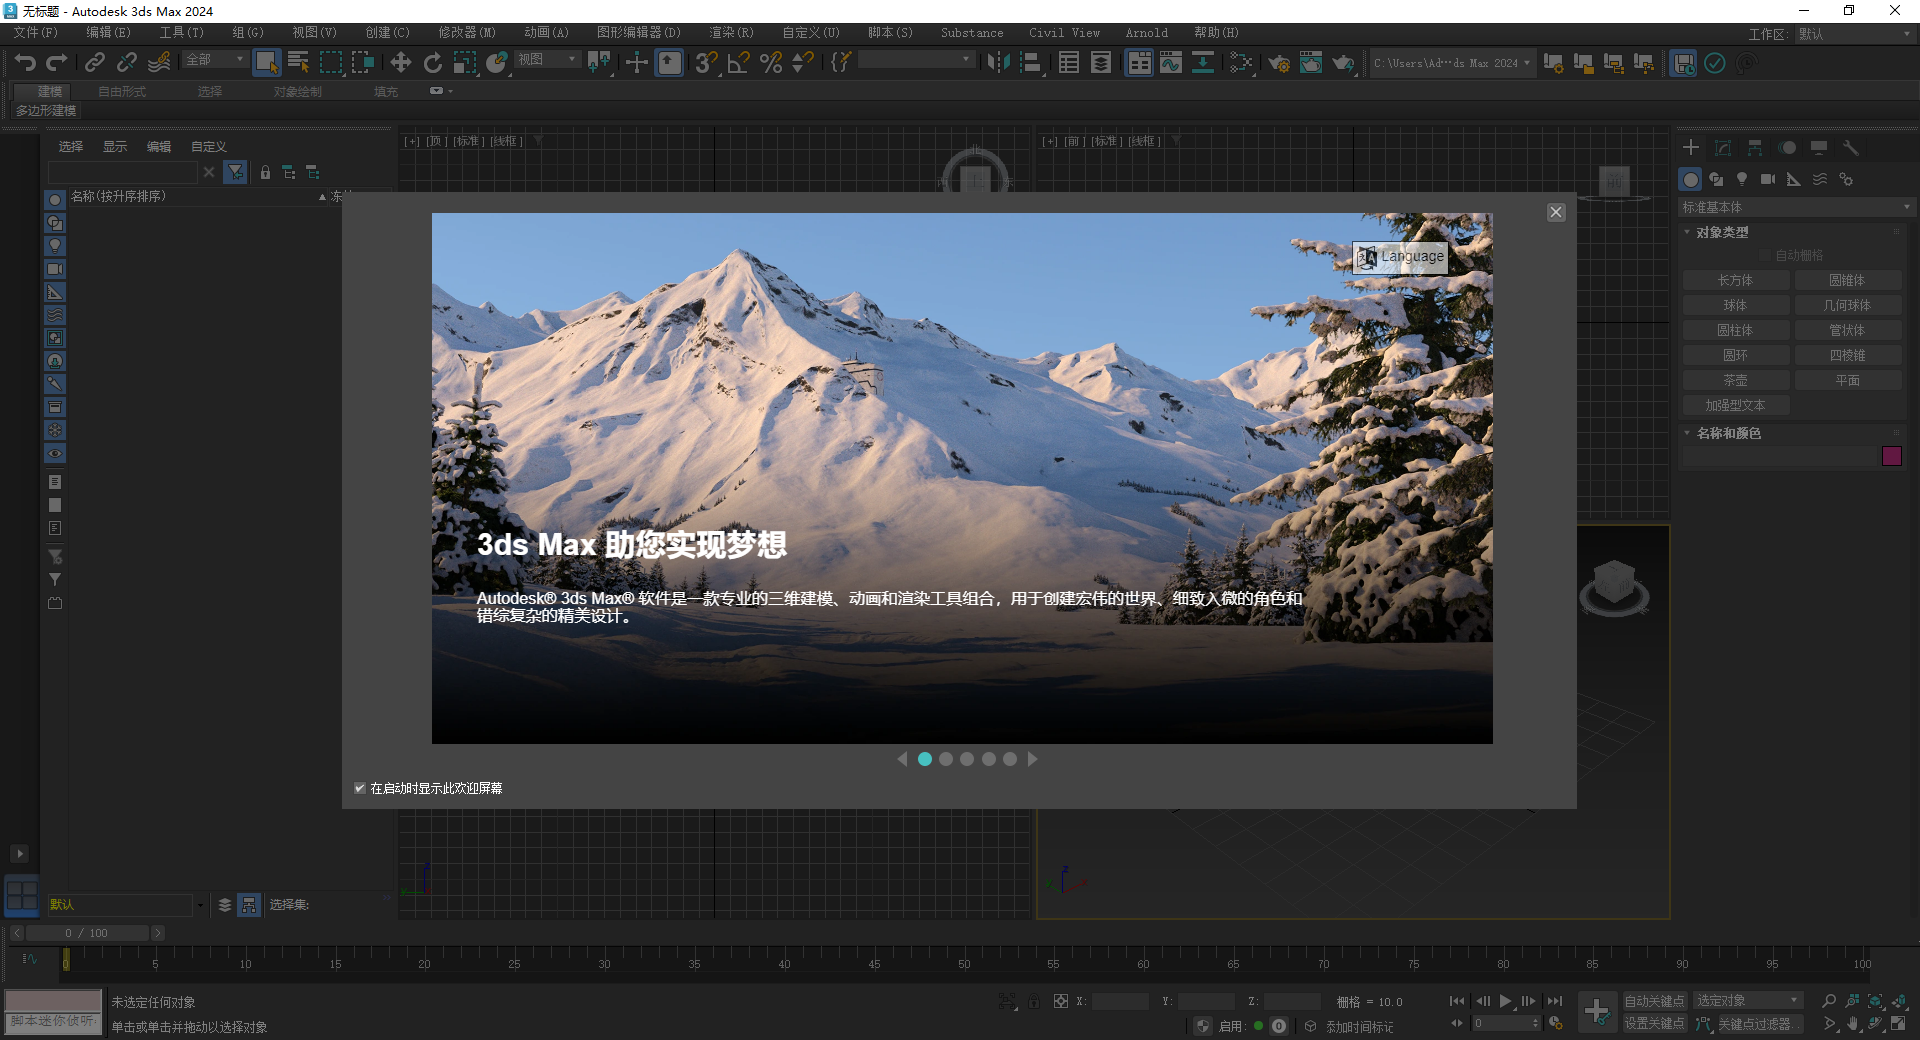This screenshot has height=1040, width=1920.
Task: Open Render Setup teapot icon
Action: [x=1279, y=63]
